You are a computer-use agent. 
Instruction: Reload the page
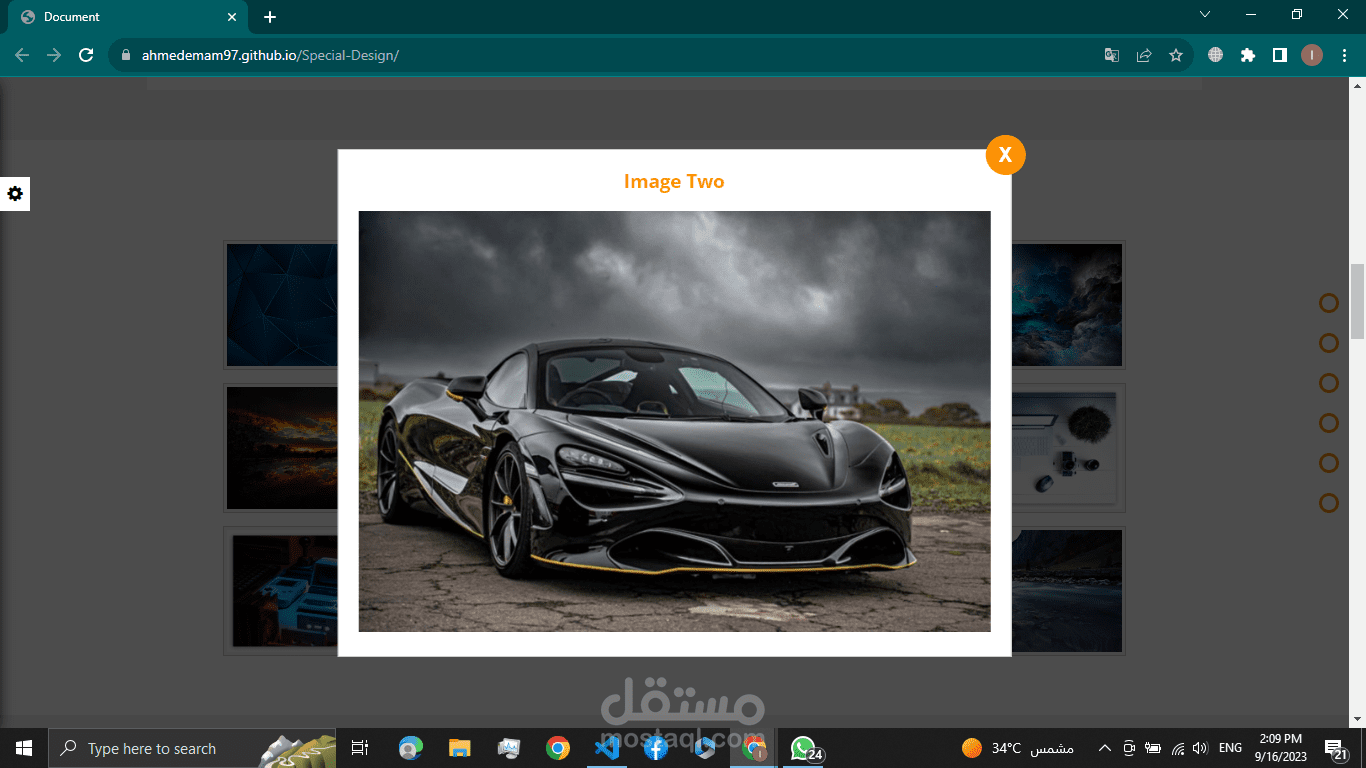pos(86,55)
